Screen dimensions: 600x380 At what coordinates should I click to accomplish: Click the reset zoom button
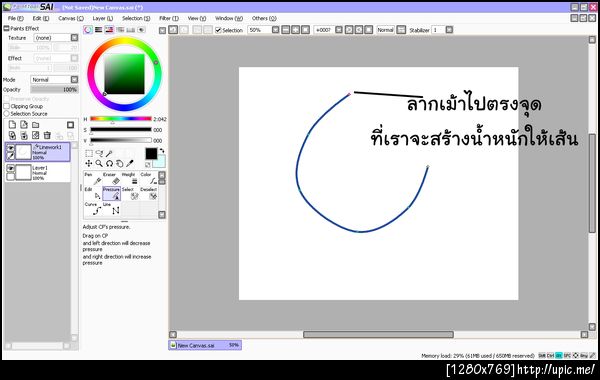(x=305, y=30)
